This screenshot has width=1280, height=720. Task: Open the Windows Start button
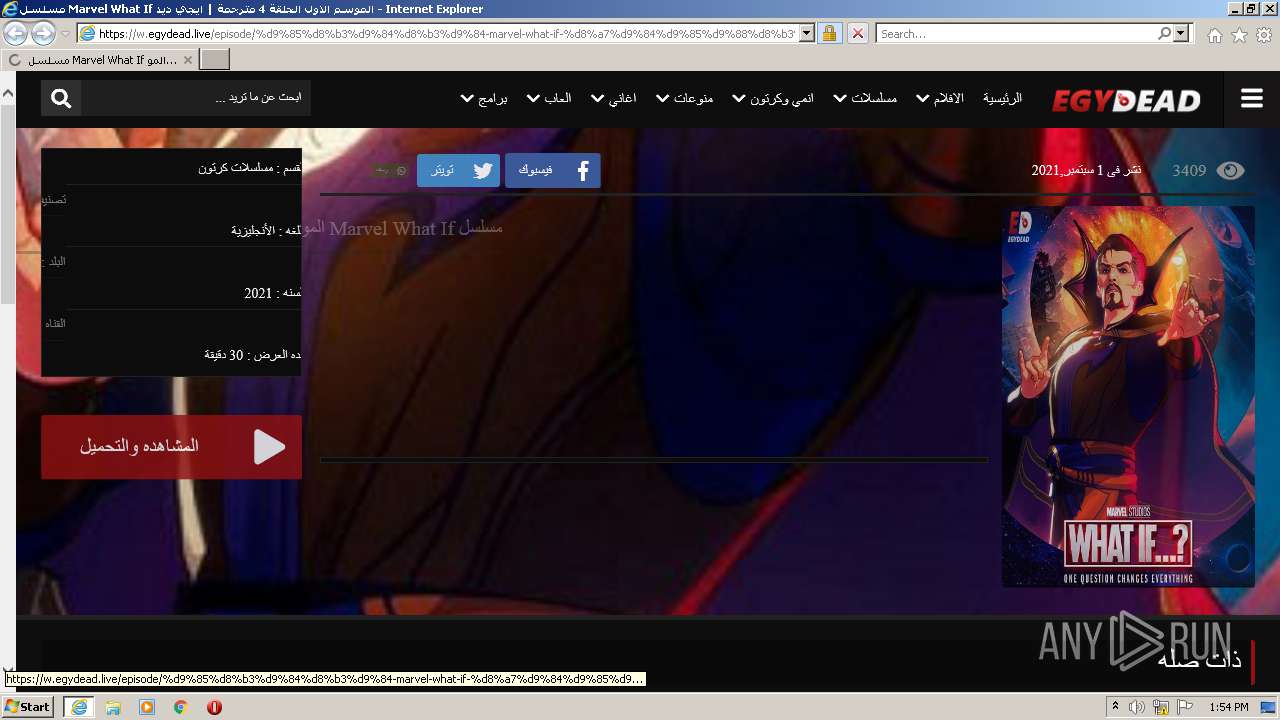pyautogui.click(x=29, y=707)
